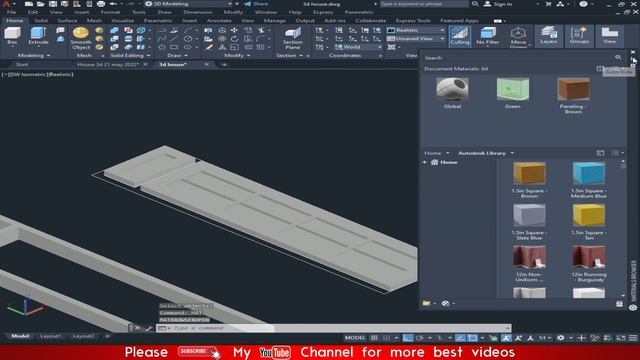Select the Smooth Object mesh tool
Screen dimensions: 640x360
click(80, 38)
